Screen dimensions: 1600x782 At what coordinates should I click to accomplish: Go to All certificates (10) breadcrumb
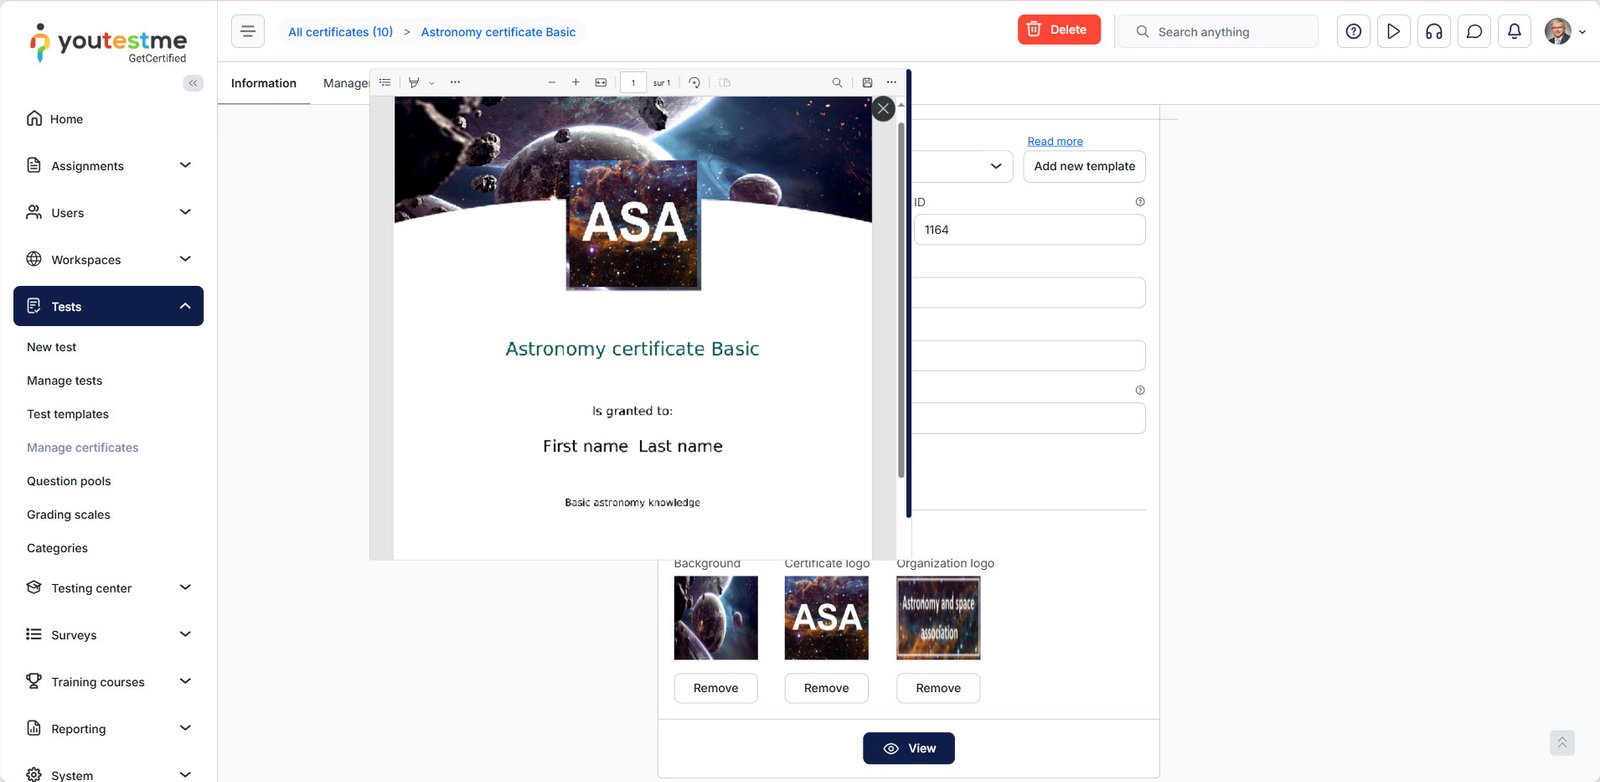(x=341, y=32)
